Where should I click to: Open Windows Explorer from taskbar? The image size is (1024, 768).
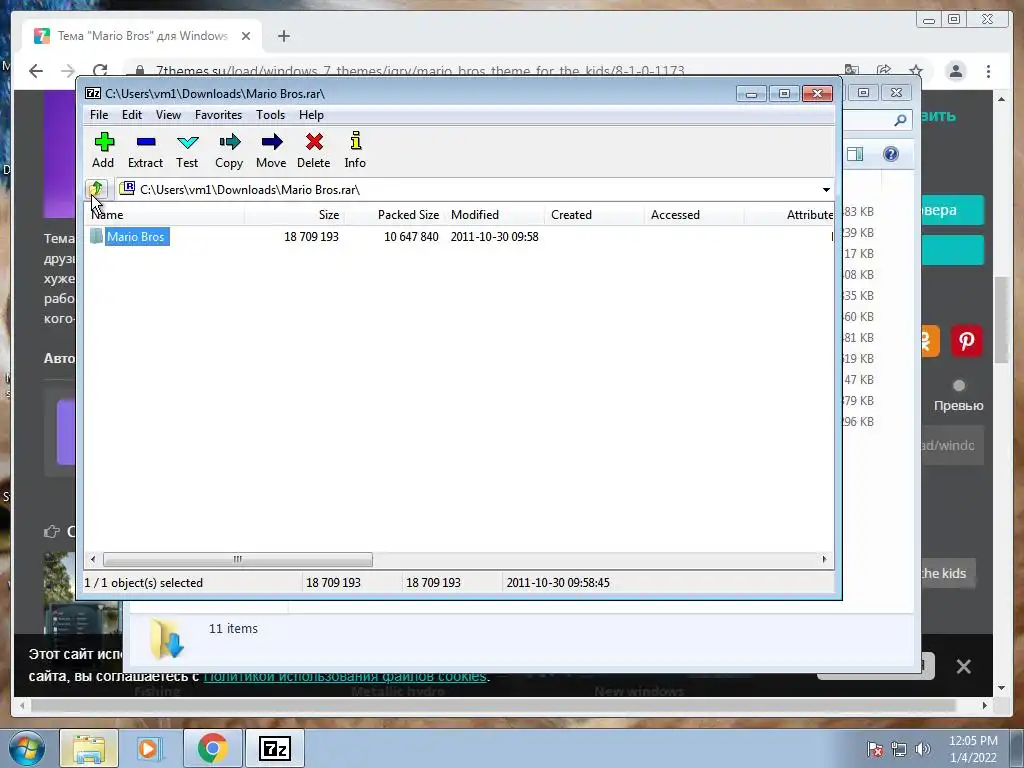[x=89, y=748]
